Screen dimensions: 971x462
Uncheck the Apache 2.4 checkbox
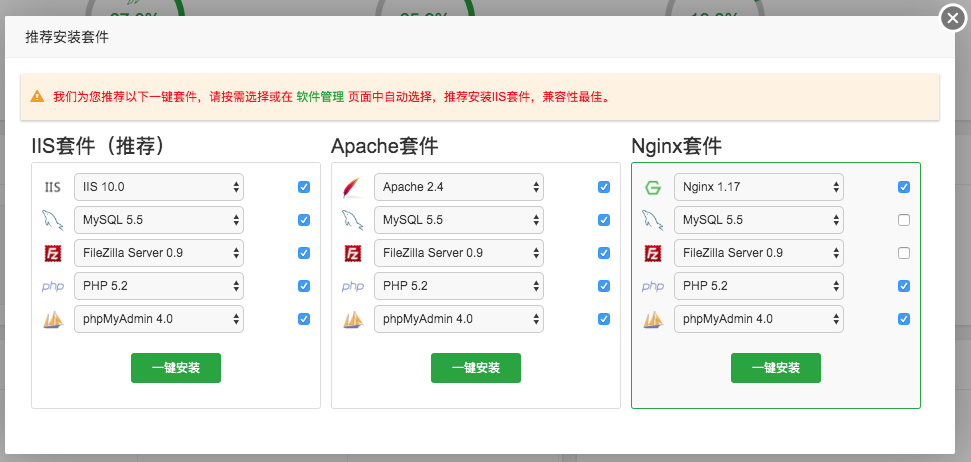point(604,187)
